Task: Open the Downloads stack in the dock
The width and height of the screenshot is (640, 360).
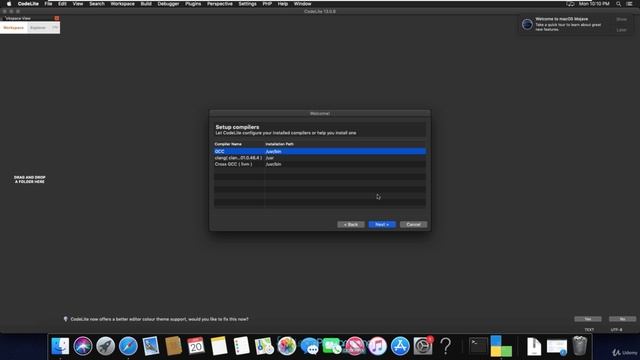Action: coord(557,346)
